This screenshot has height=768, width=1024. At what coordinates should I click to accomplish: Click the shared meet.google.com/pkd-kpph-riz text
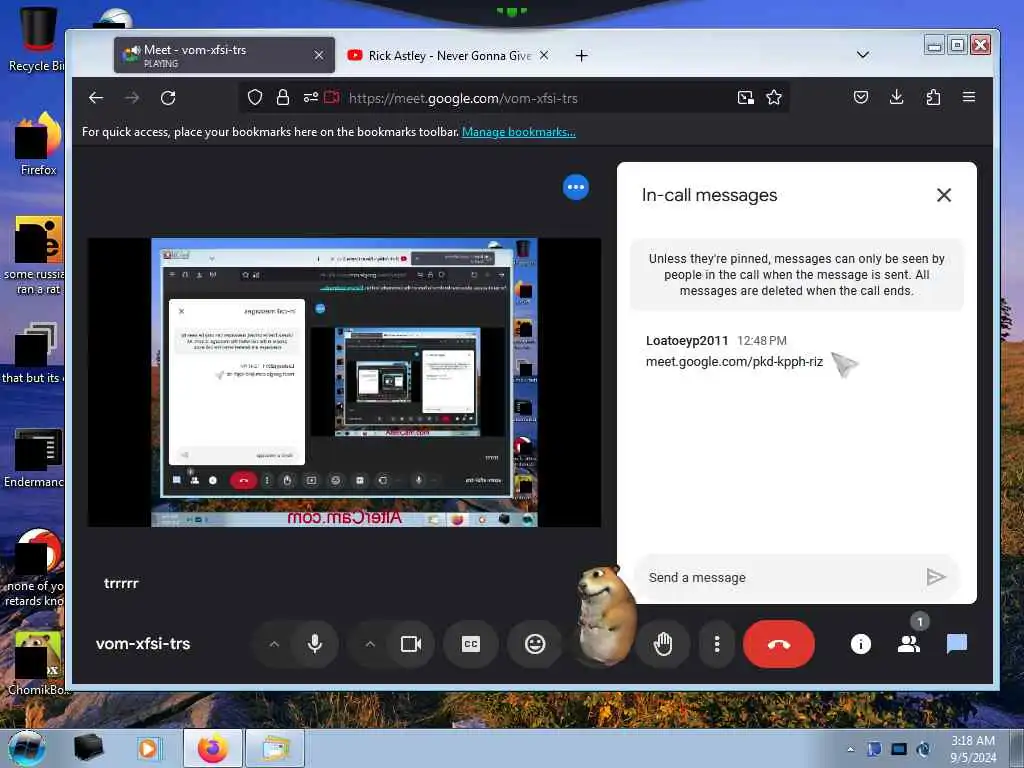click(x=734, y=361)
